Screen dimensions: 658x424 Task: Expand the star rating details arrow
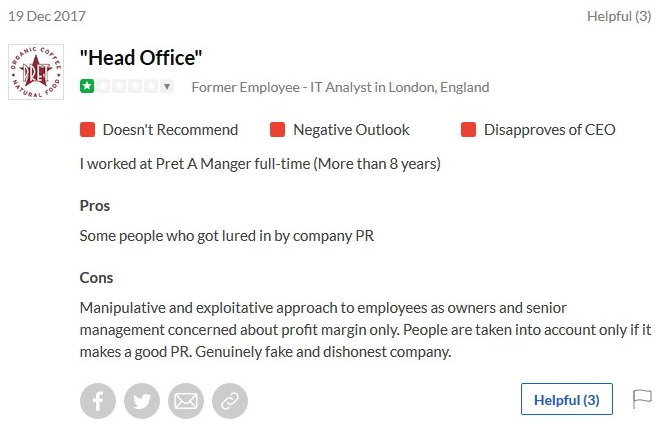(x=167, y=87)
